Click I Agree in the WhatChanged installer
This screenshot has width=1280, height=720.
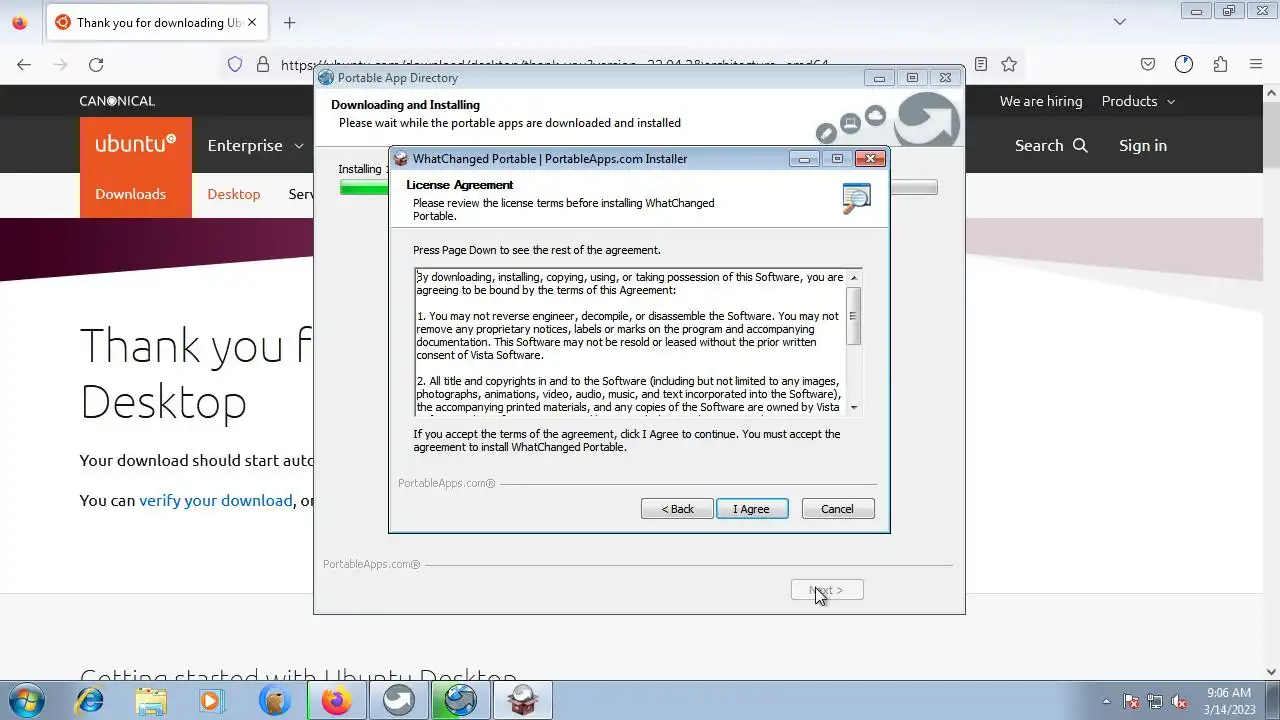(x=752, y=509)
